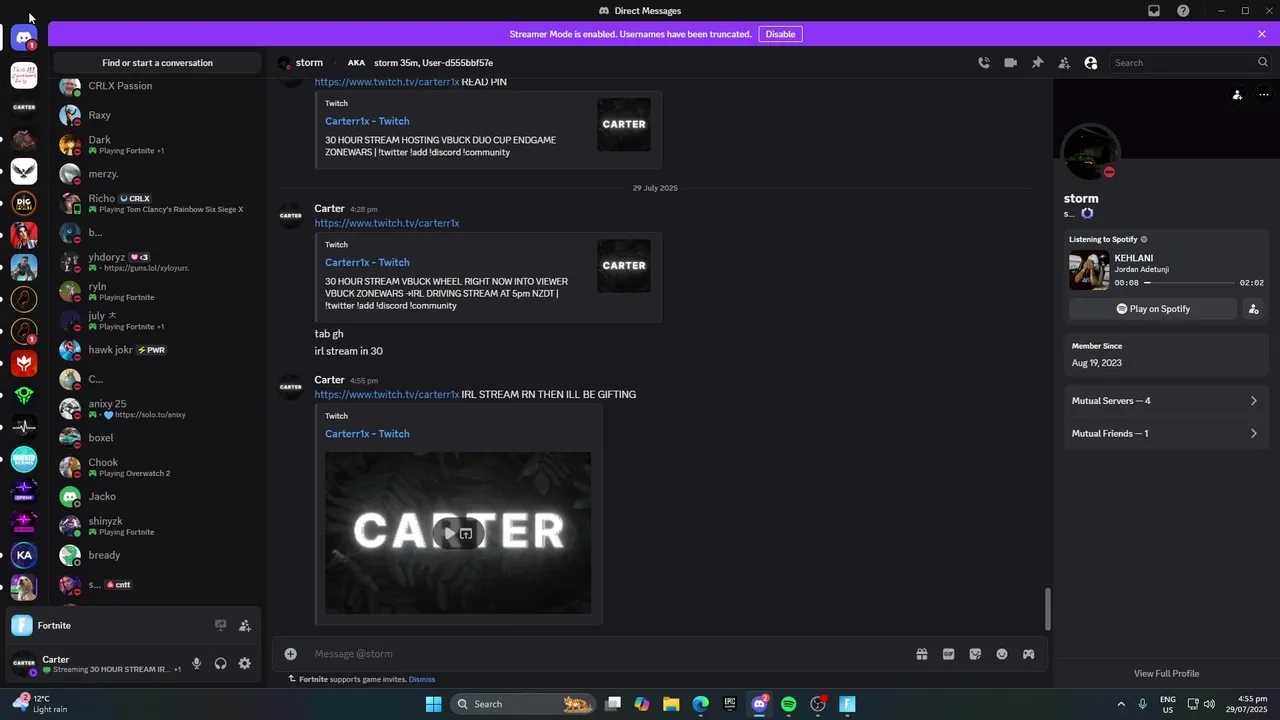Screen dimensions: 1280x720
Task: Click Find or start a conversation
Action: (x=157, y=62)
